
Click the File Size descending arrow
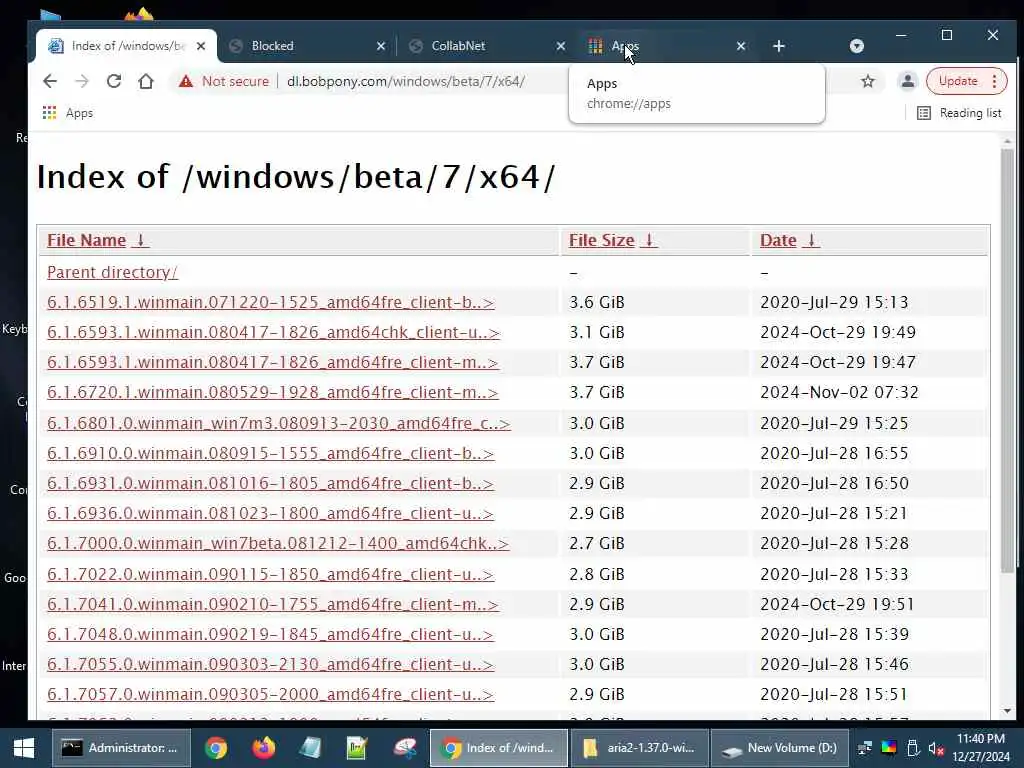click(x=648, y=240)
